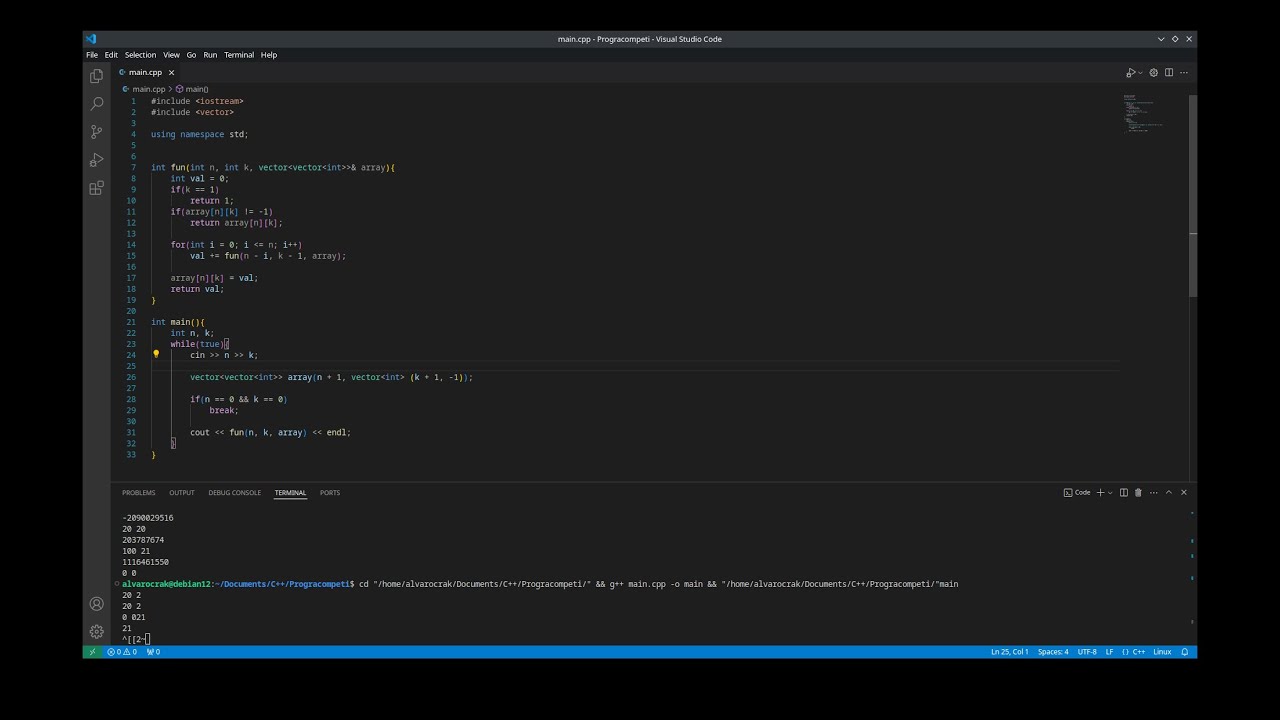Open the Run menu

point(210,55)
